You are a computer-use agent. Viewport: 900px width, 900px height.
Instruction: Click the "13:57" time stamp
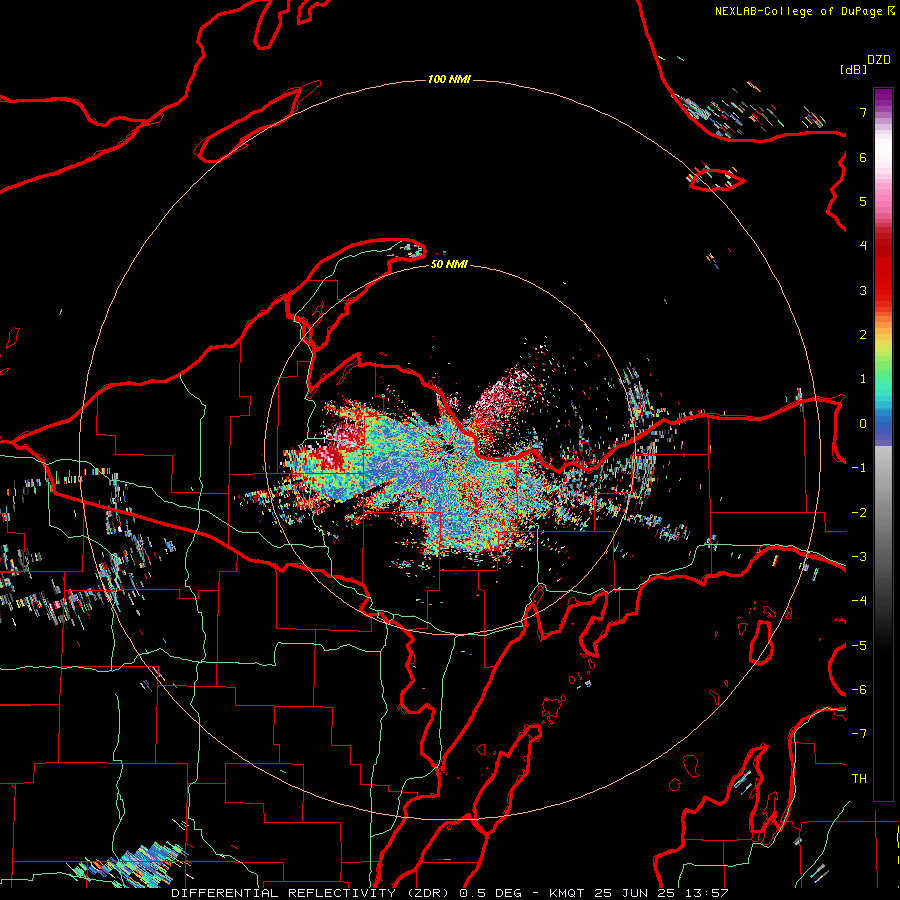click(x=707, y=893)
